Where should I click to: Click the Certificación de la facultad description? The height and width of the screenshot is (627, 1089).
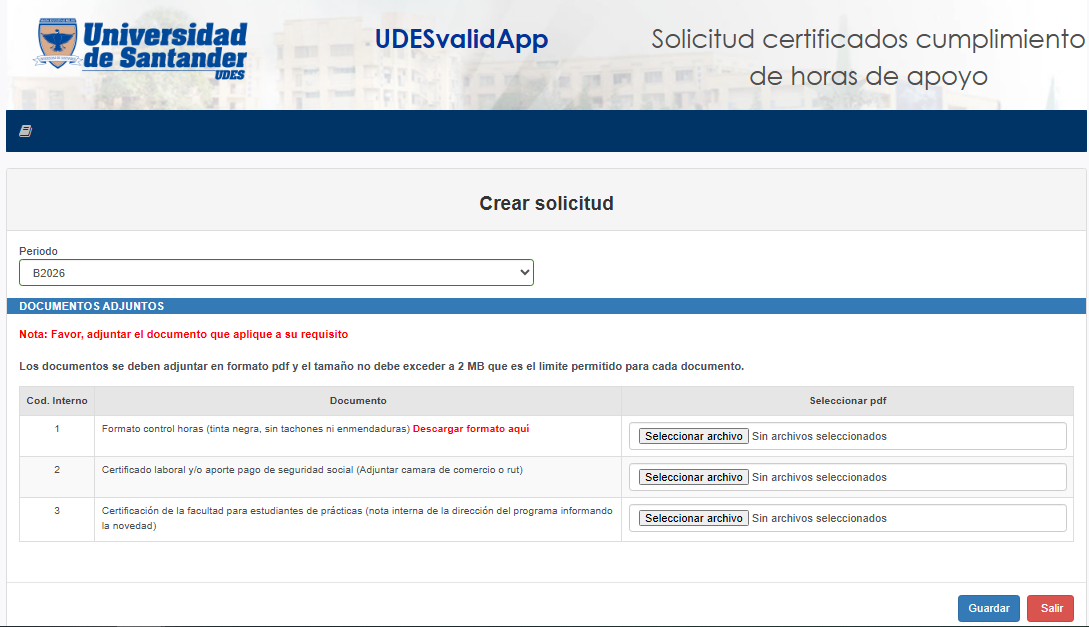click(357, 518)
